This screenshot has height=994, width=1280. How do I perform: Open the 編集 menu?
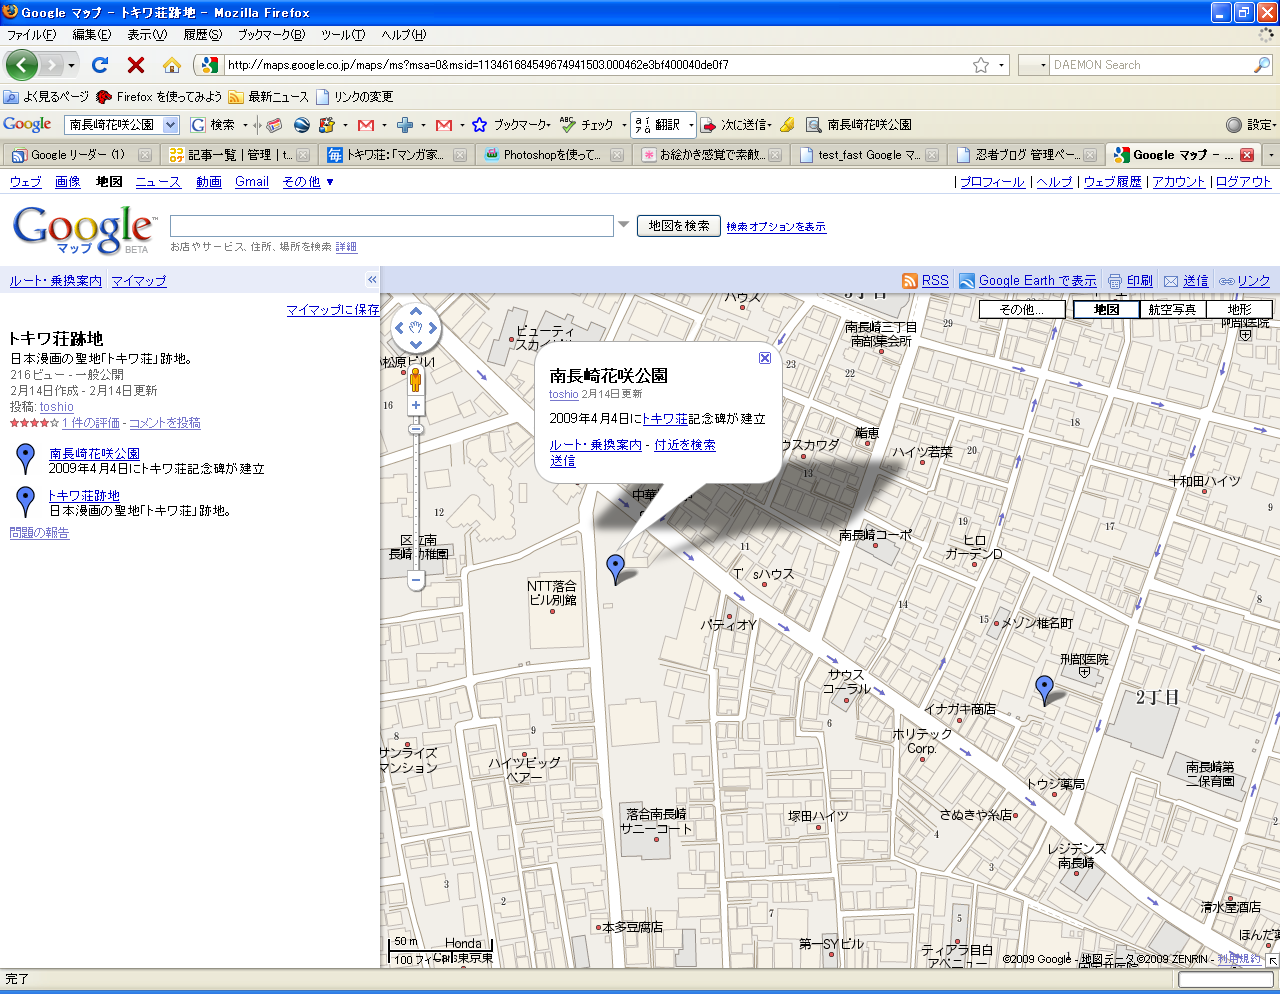(91, 35)
